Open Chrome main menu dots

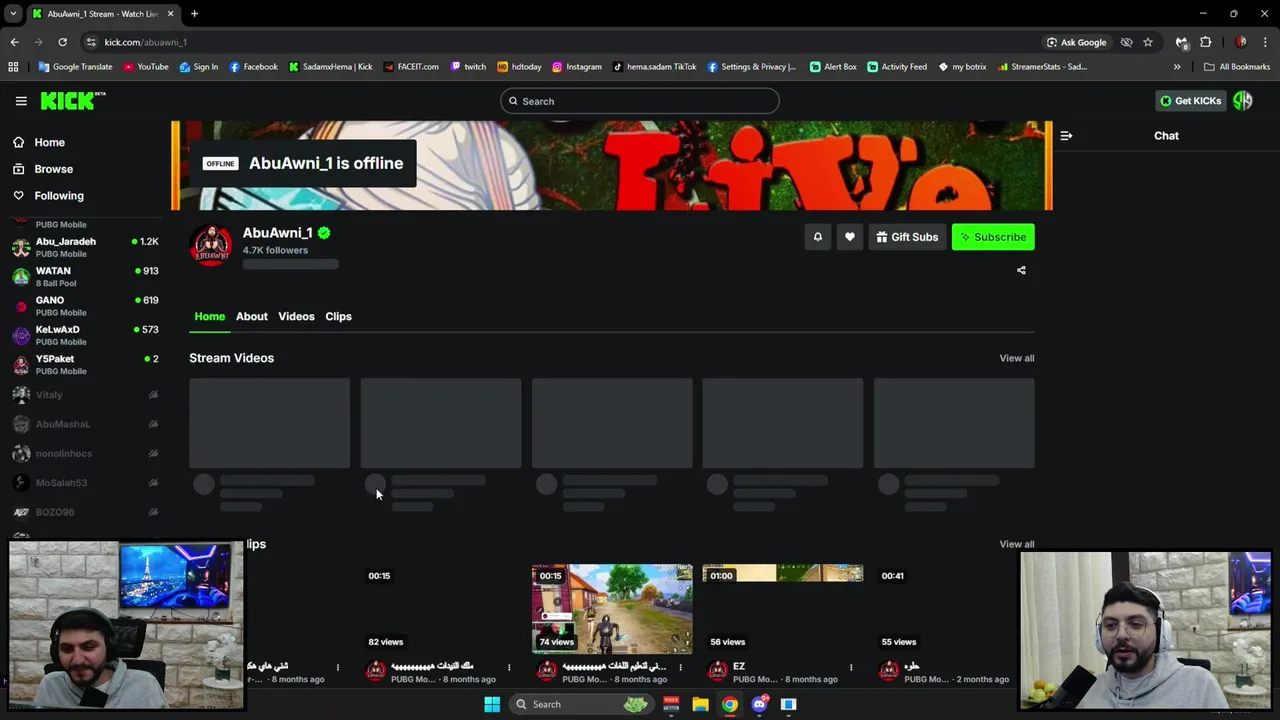tap(1266, 42)
